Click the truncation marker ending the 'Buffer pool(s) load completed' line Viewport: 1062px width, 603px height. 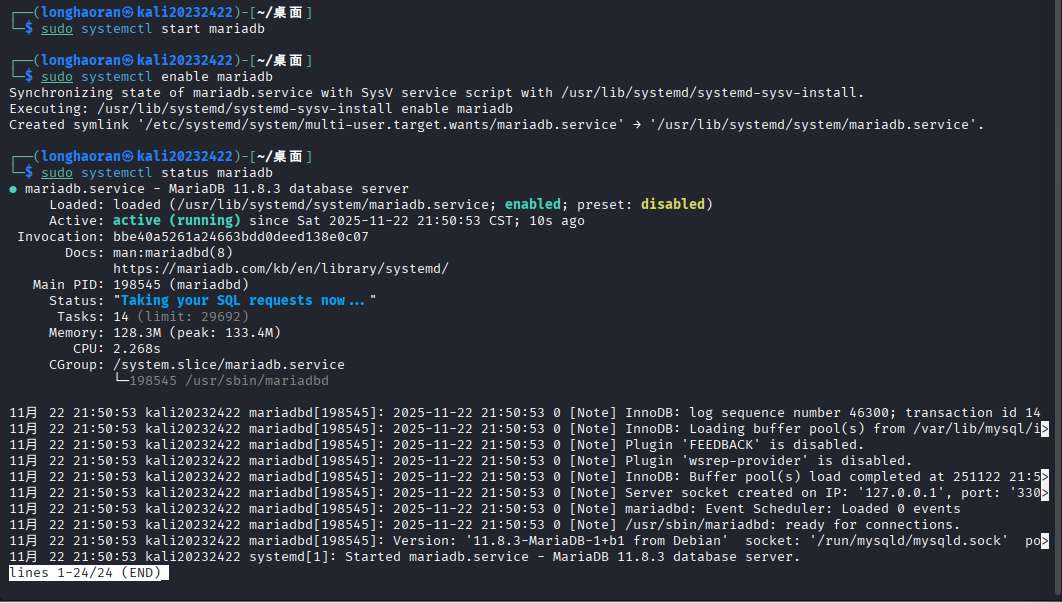point(1045,476)
